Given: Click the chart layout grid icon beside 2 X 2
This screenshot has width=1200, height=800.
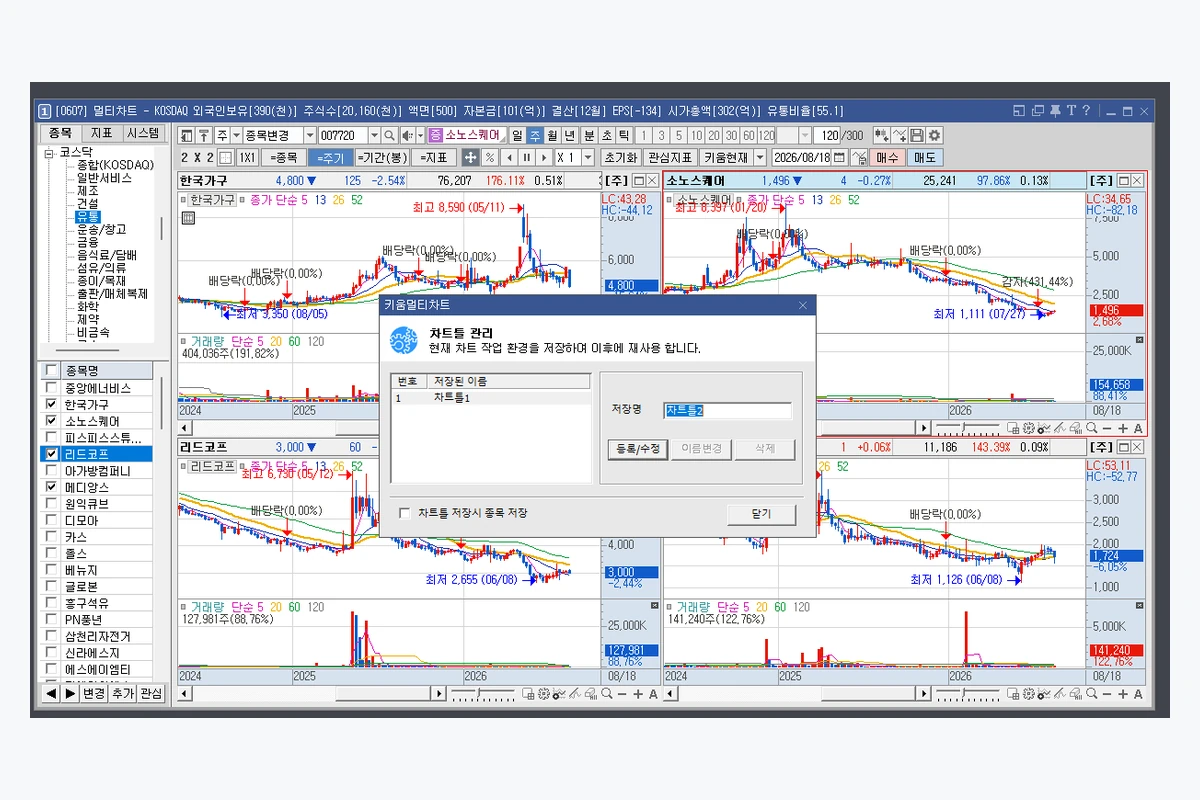Looking at the screenshot, I should tap(224, 157).
